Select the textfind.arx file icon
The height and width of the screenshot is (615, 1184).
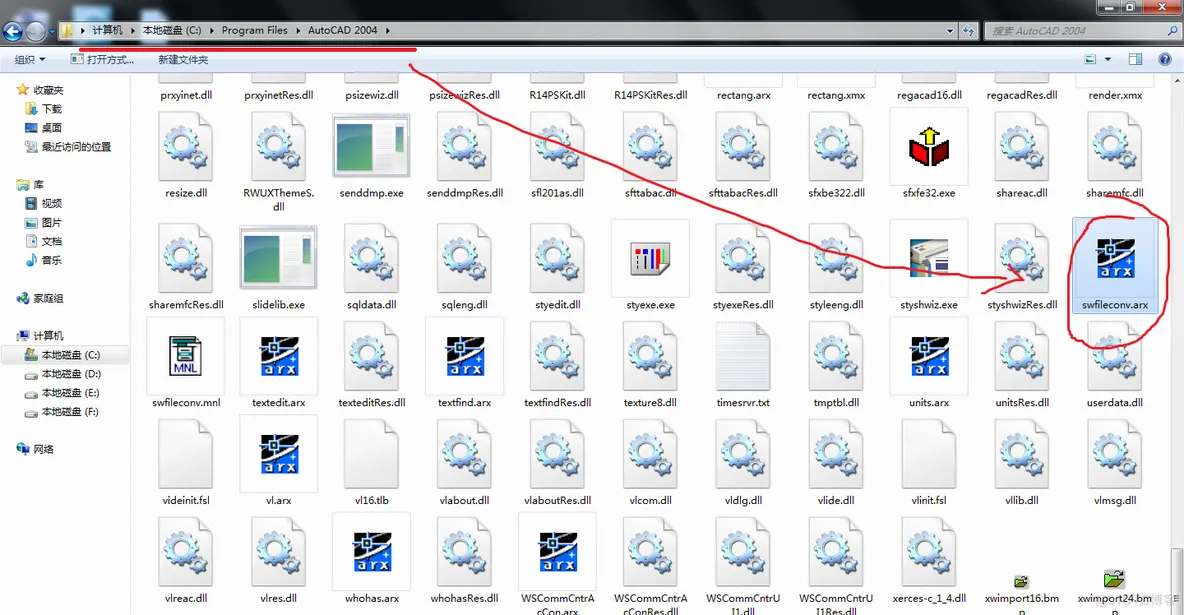[x=464, y=356]
